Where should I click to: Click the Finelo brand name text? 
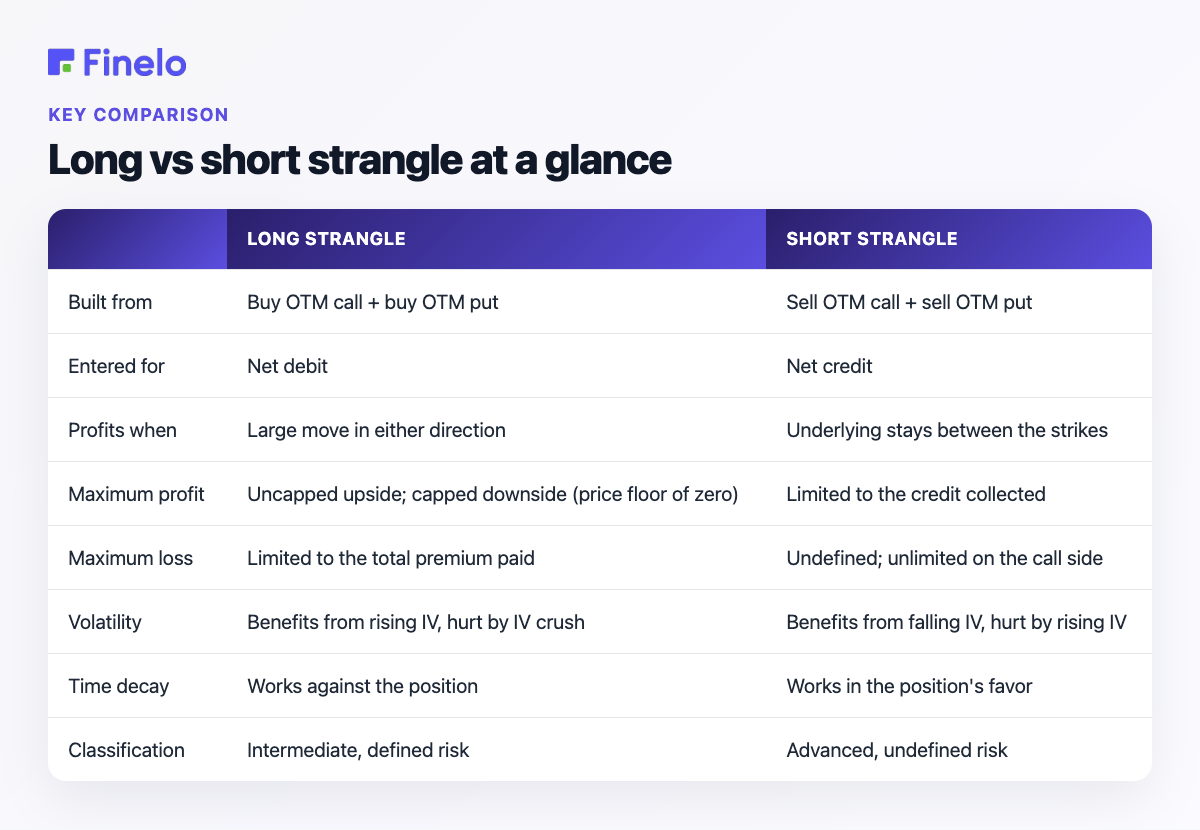[x=135, y=62]
